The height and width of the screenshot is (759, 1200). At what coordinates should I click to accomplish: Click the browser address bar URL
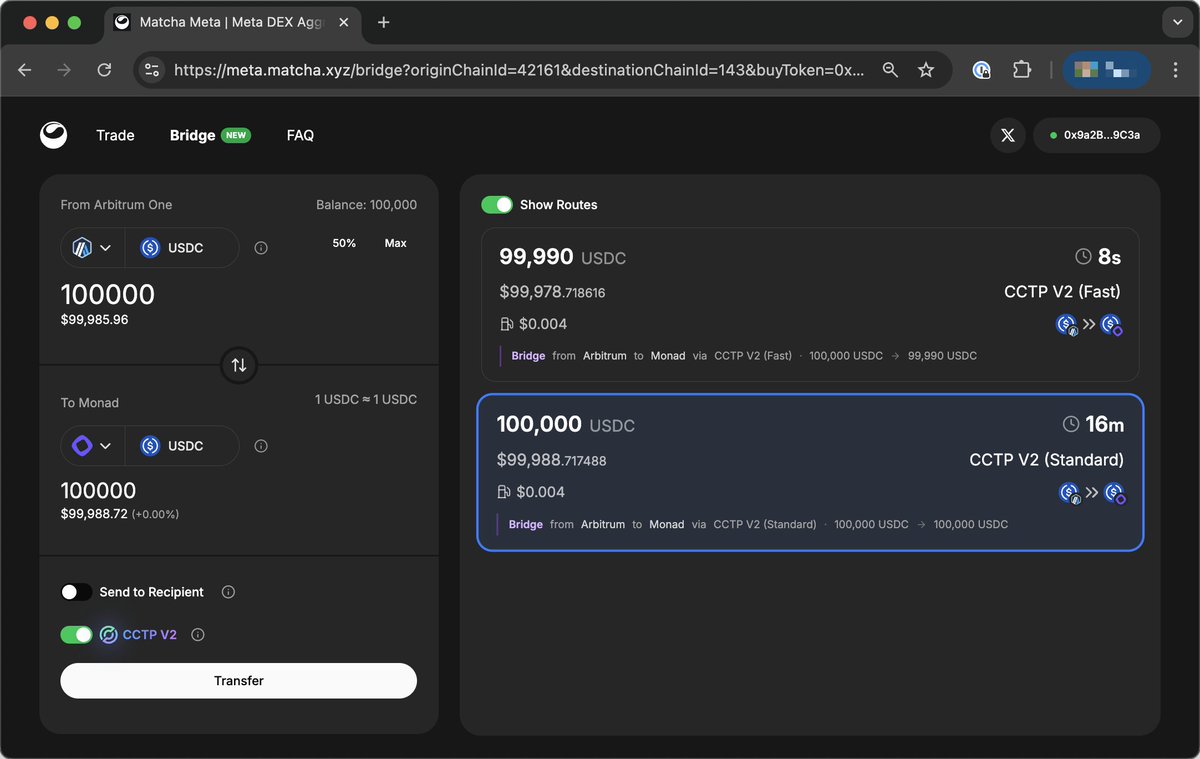(519, 70)
